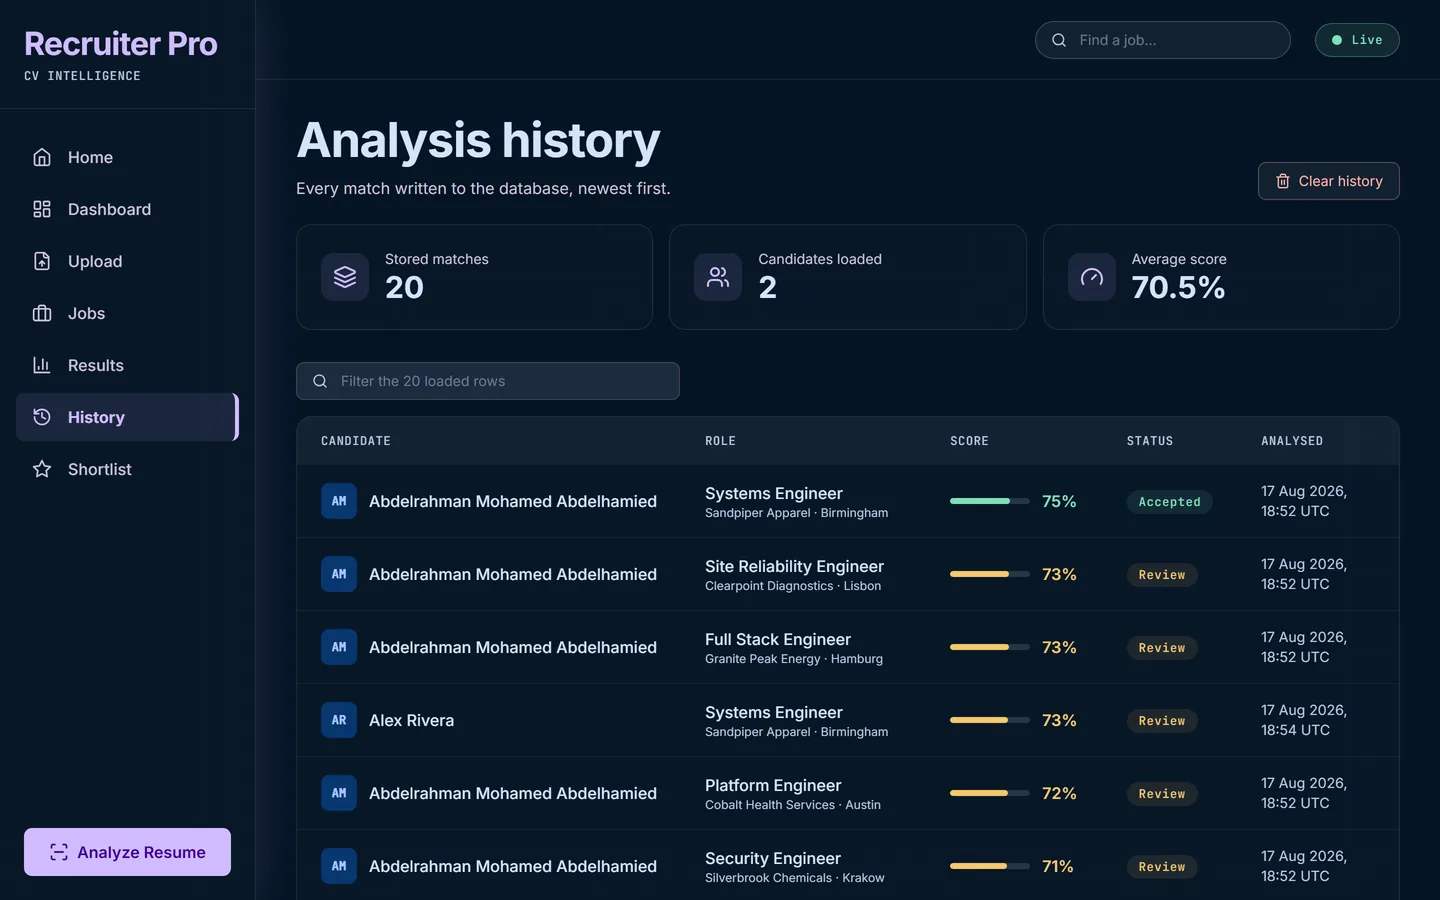This screenshot has width=1440, height=900.
Task: Navigate to the Shortlist page
Action: pyautogui.click(x=128, y=469)
